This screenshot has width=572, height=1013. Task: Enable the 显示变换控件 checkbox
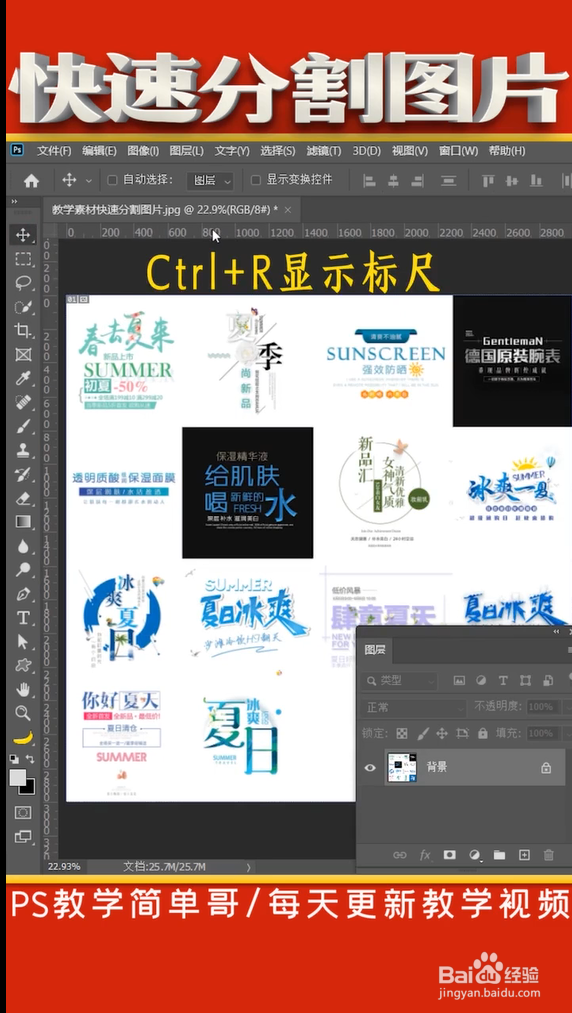[x=256, y=180]
